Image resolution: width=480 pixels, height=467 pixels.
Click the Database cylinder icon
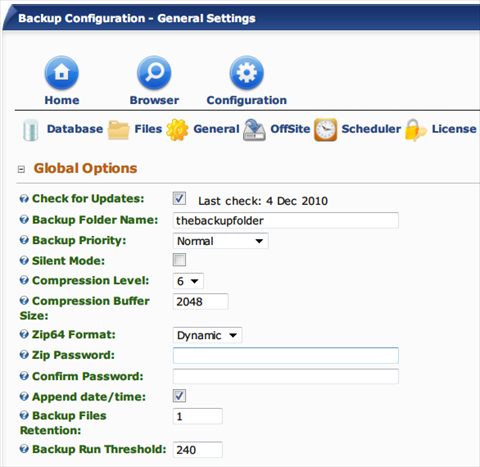click(x=31, y=129)
